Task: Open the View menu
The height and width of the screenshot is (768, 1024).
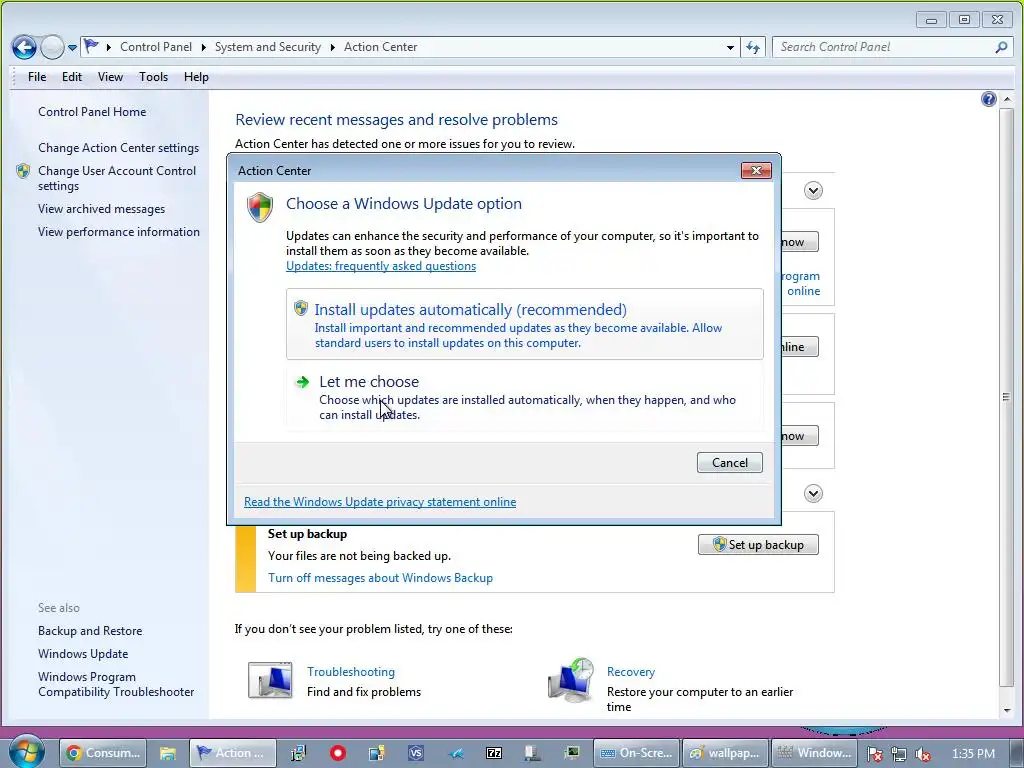Action: tap(110, 77)
